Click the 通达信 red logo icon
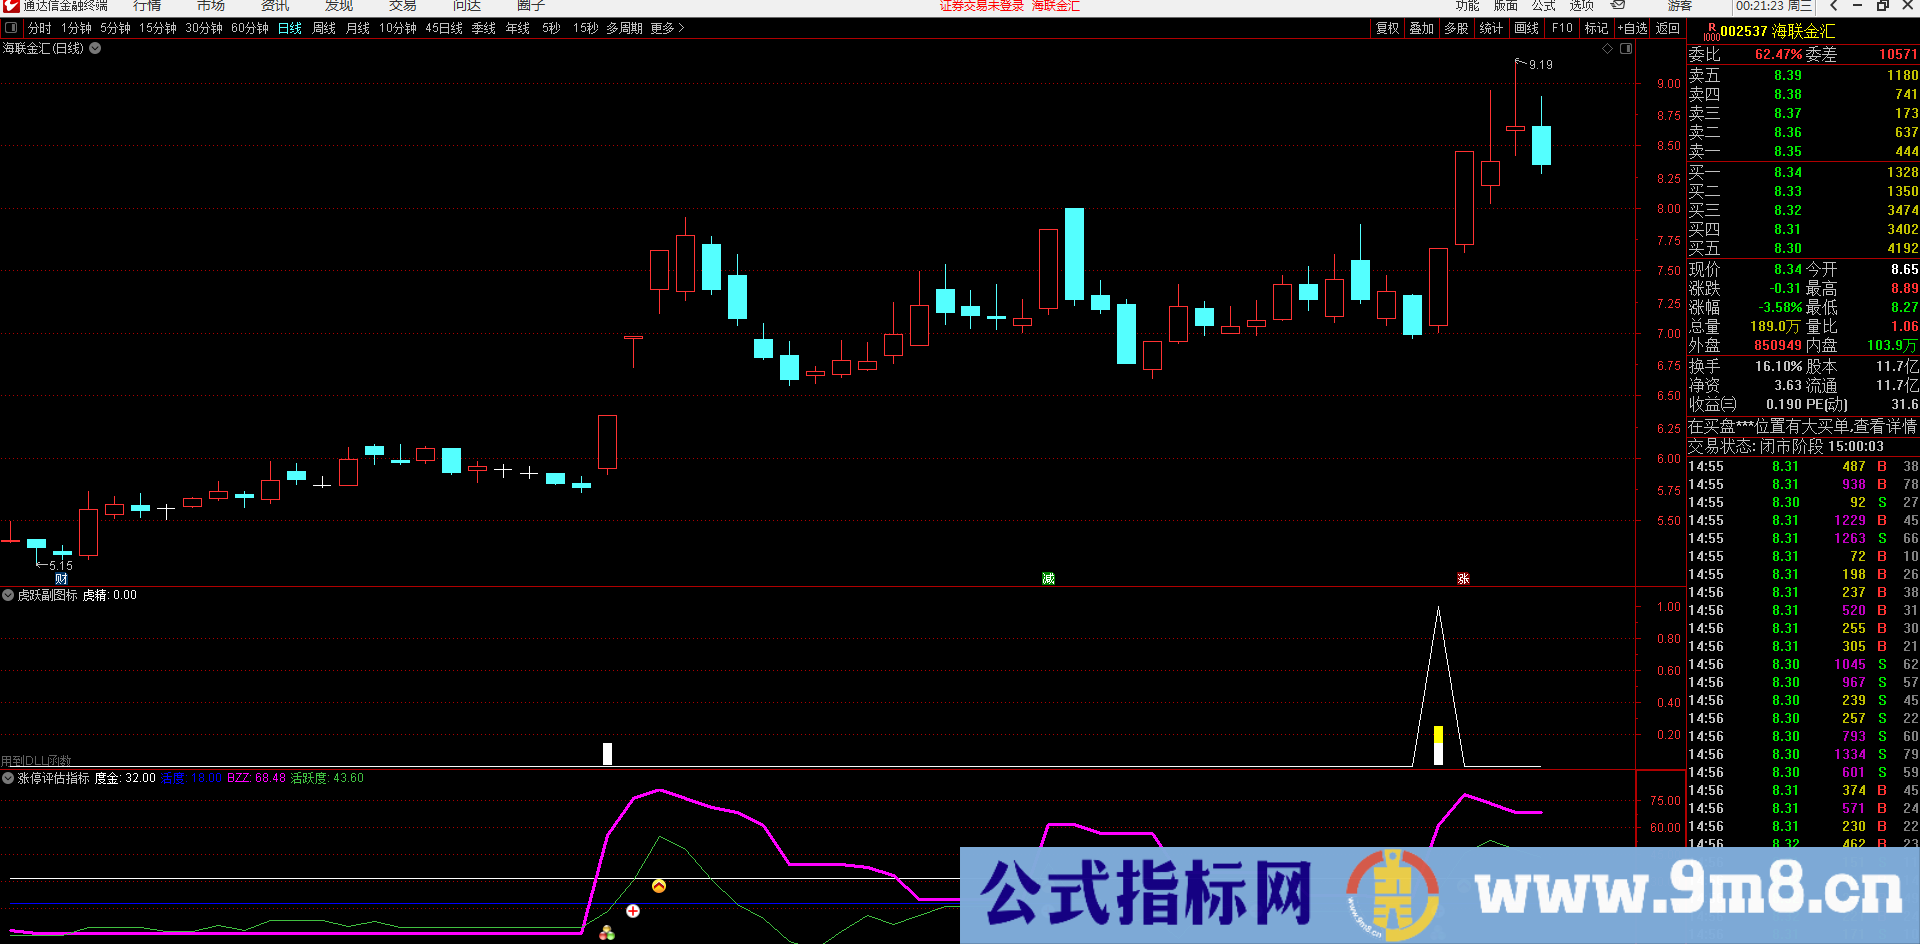 point(10,6)
